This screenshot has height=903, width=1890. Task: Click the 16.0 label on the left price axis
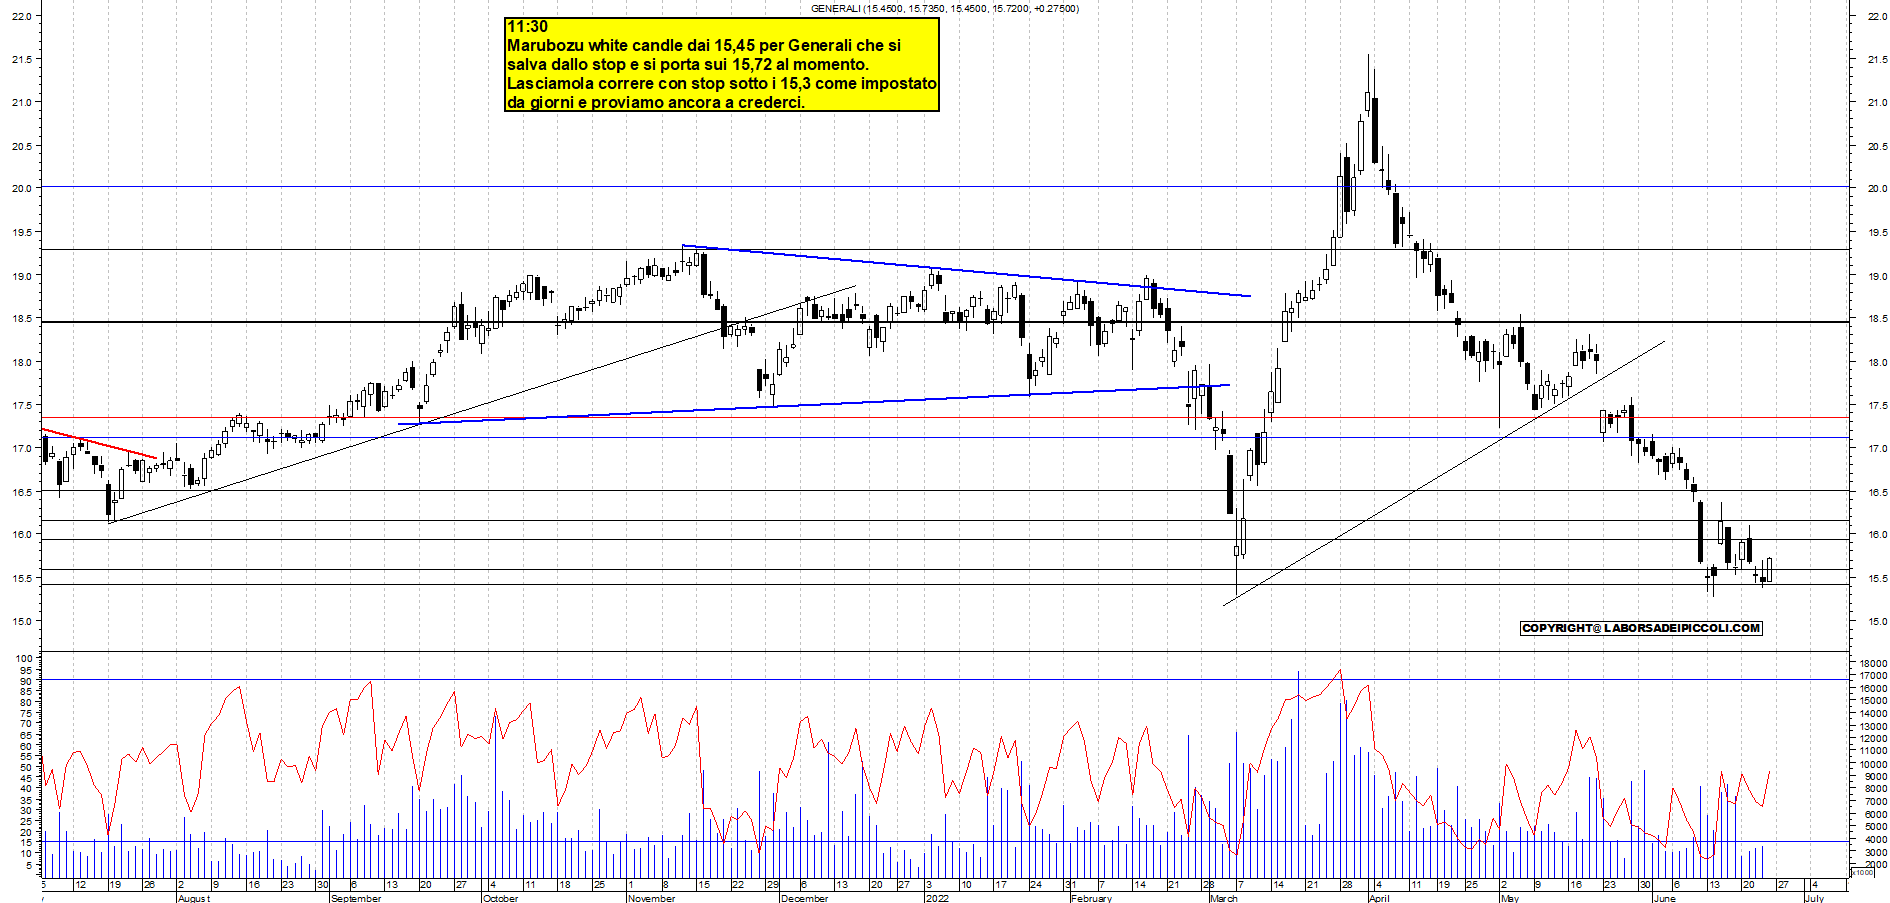point(21,535)
